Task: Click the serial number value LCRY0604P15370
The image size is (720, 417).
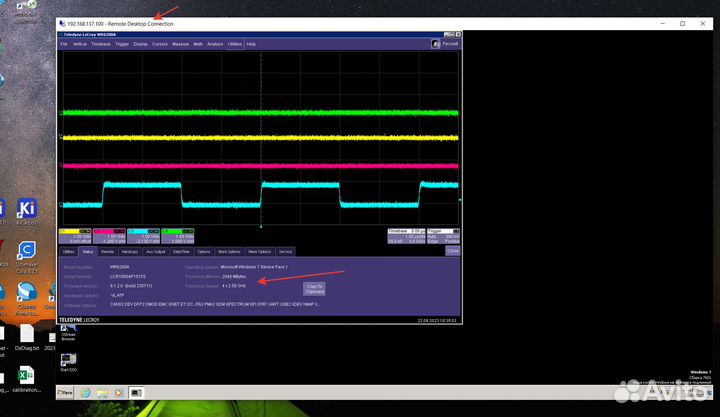Action: tap(128, 276)
